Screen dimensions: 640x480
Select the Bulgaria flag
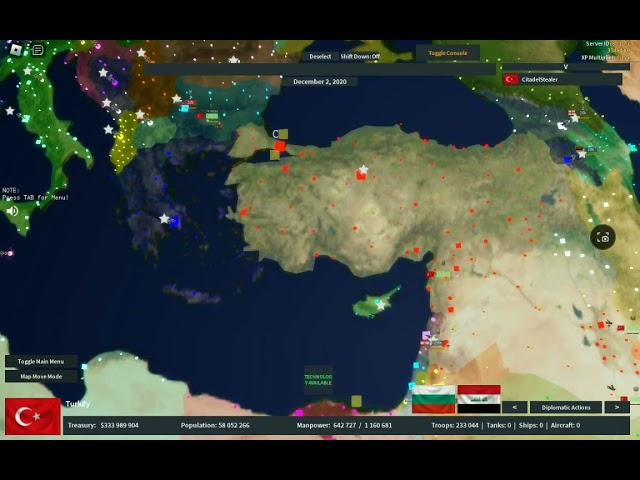pyautogui.click(x=433, y=399)
